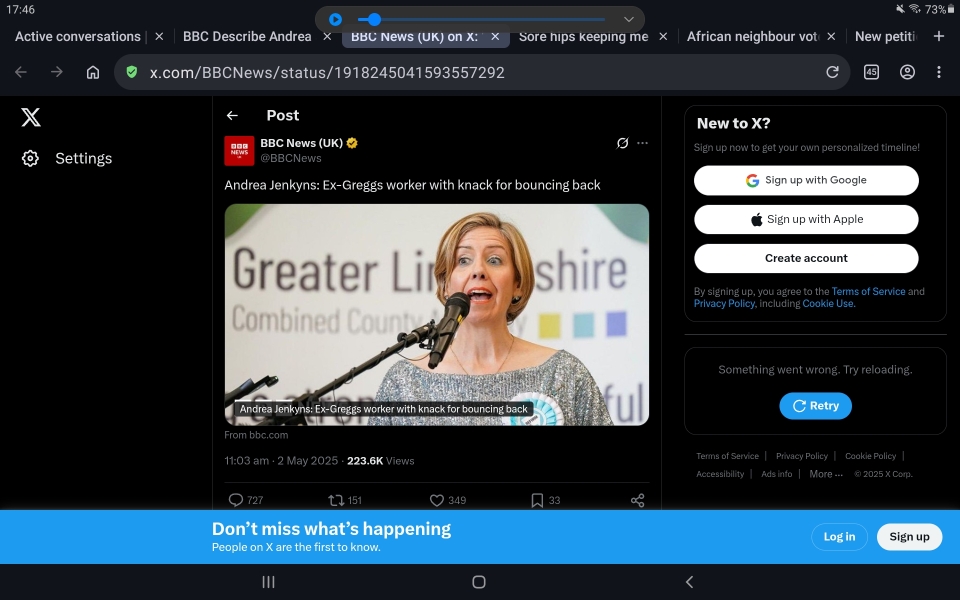Go to browser home page
The height and width of the screenshot is (600, 960).
[x=92, y=72]
